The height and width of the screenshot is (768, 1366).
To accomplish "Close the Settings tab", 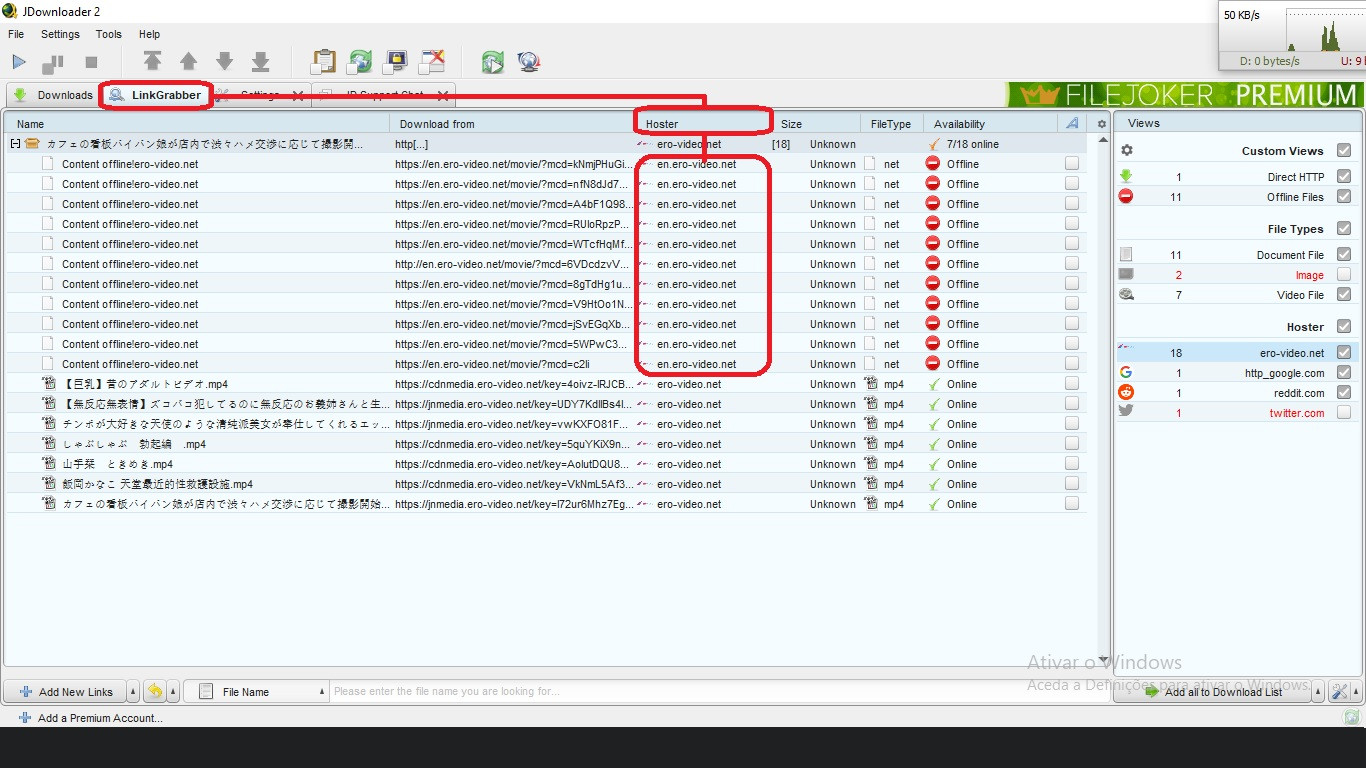I will pyautogui.click(x=298, y=95).
